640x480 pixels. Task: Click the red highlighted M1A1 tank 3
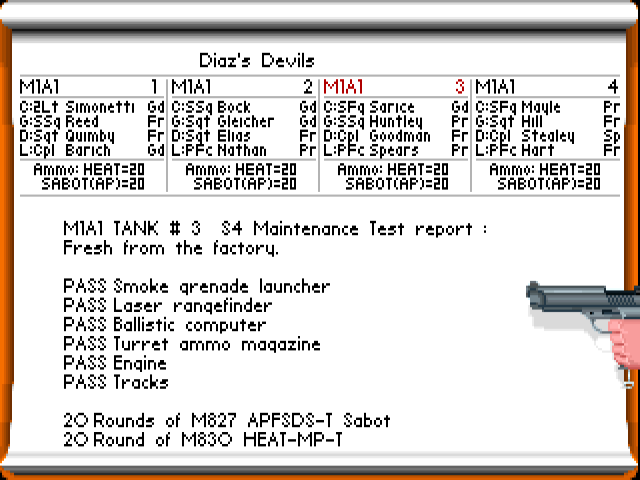pos(395,87)
